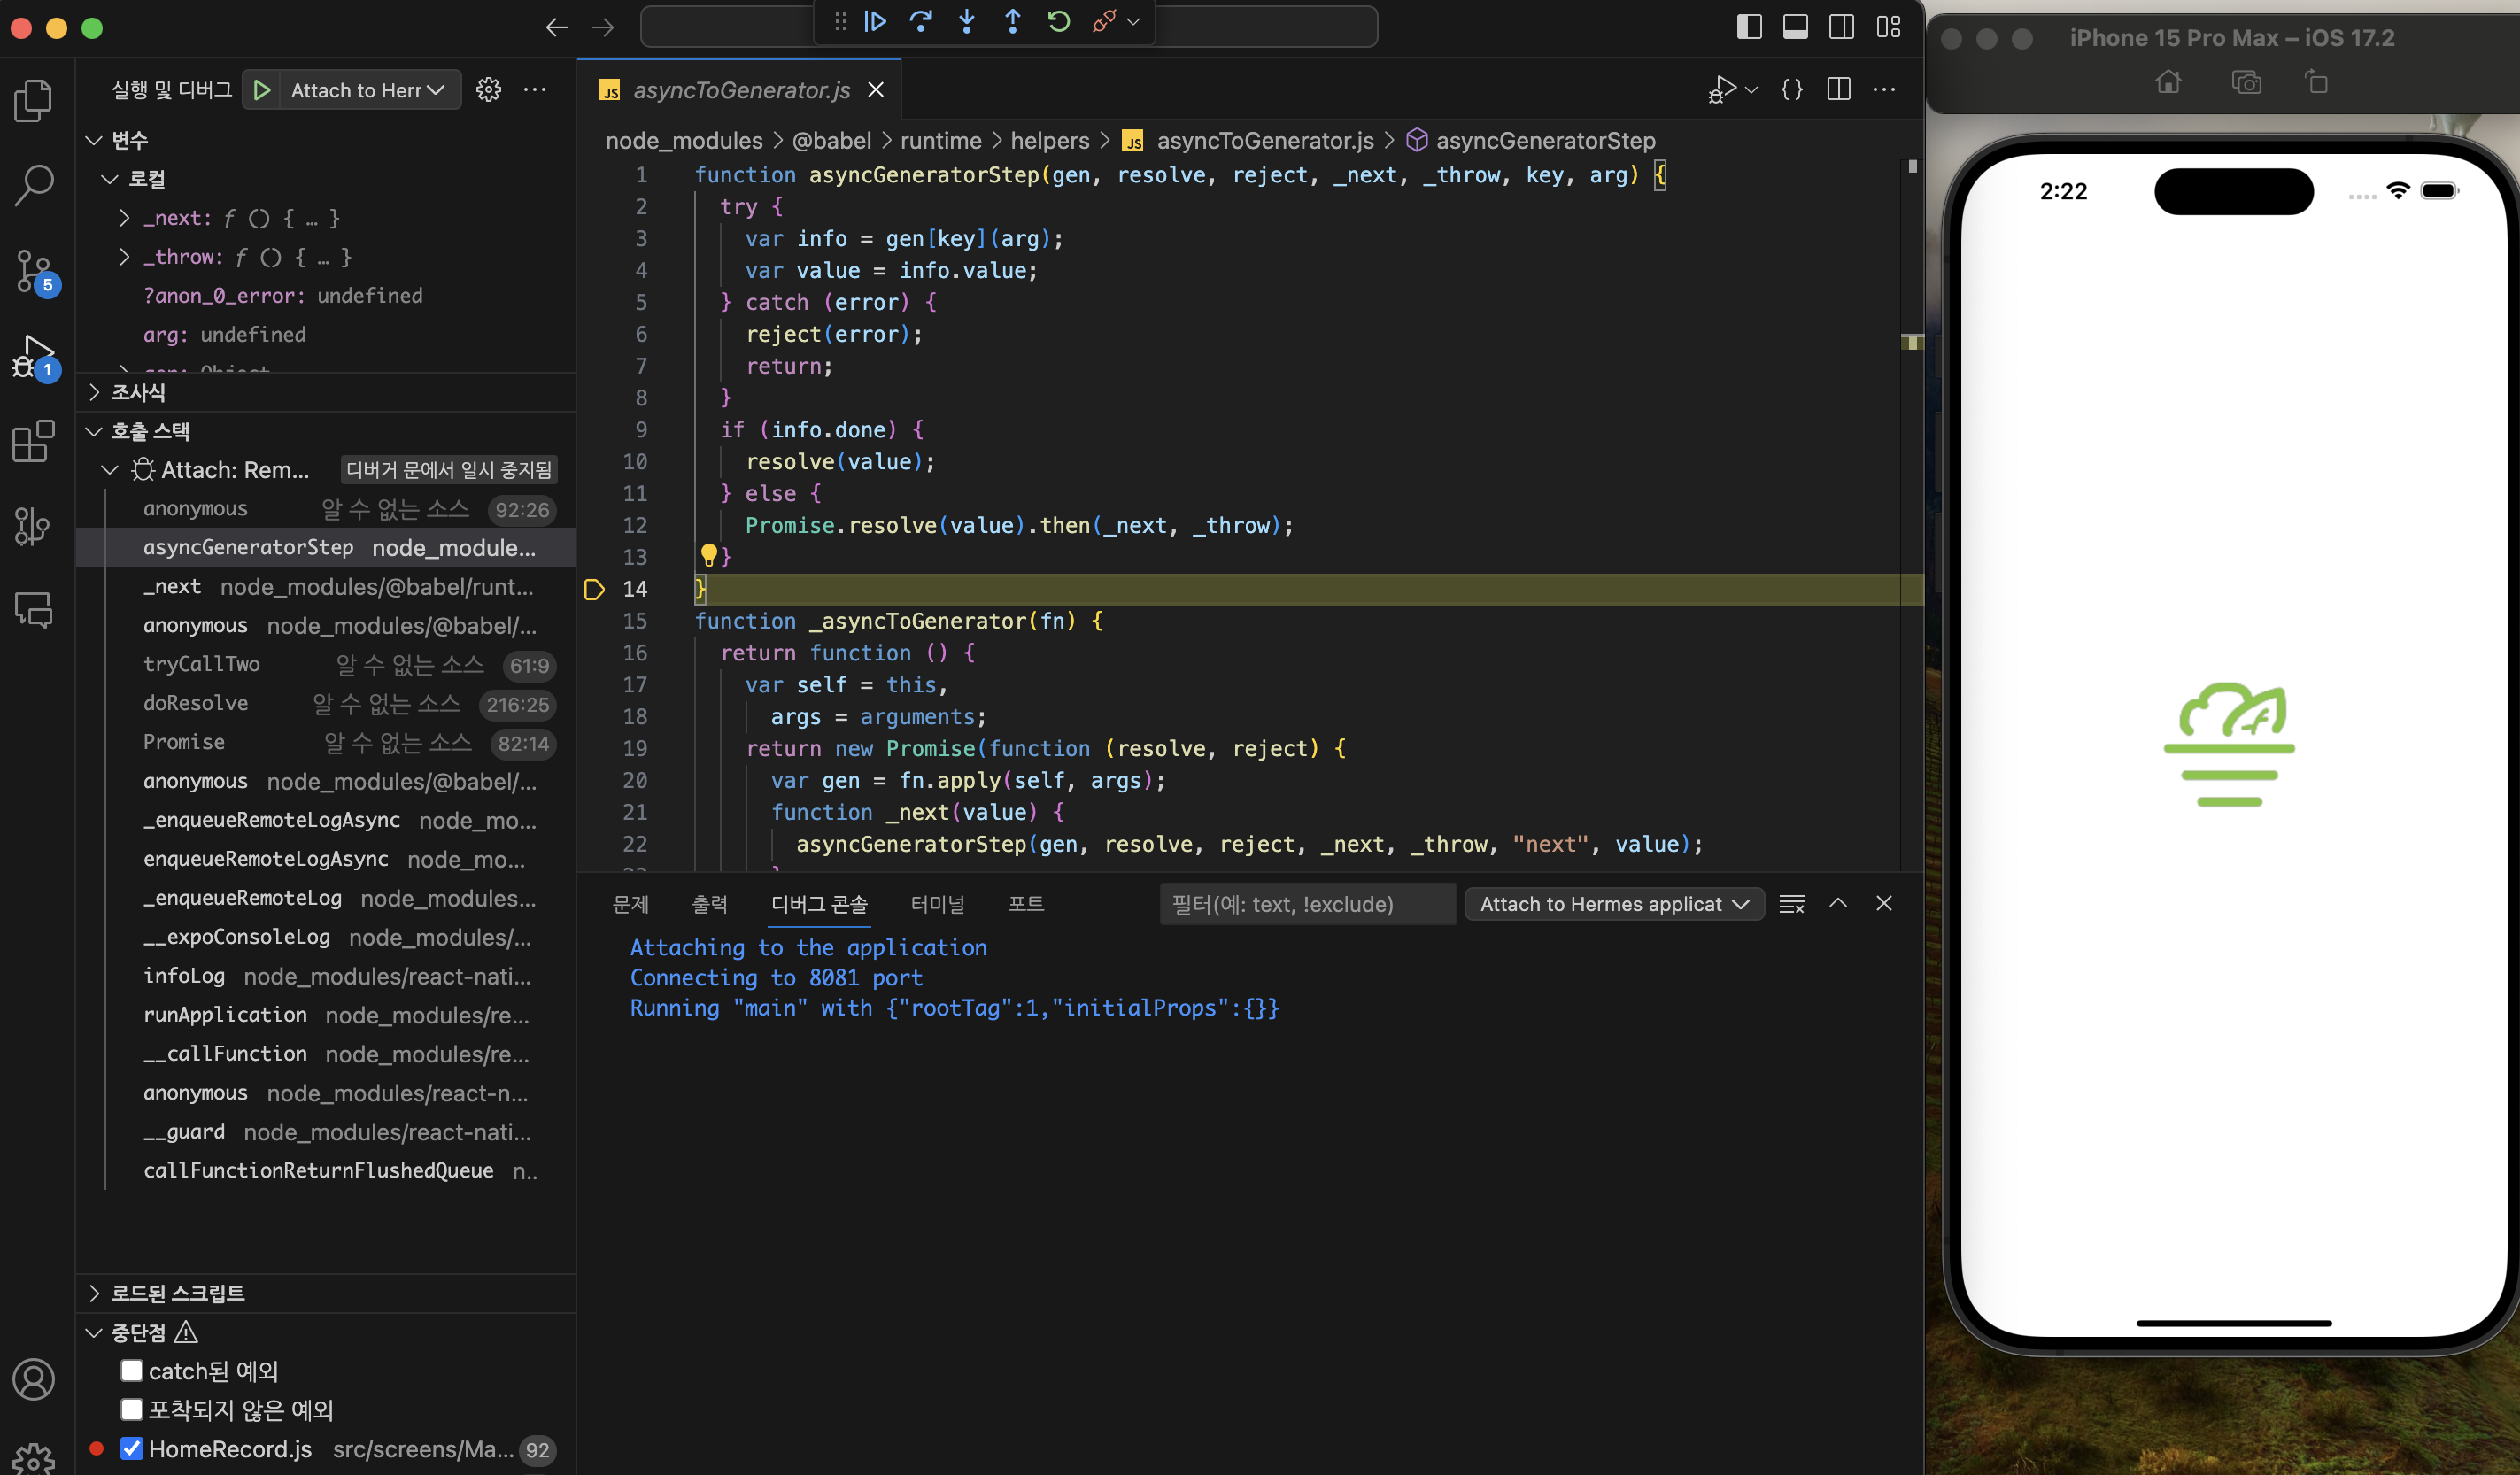Viewport: 2520px width, 1475px height.
Task: Open the 'Attach to Herr' configuration dropdown
Action: click(x=367, y=90)
